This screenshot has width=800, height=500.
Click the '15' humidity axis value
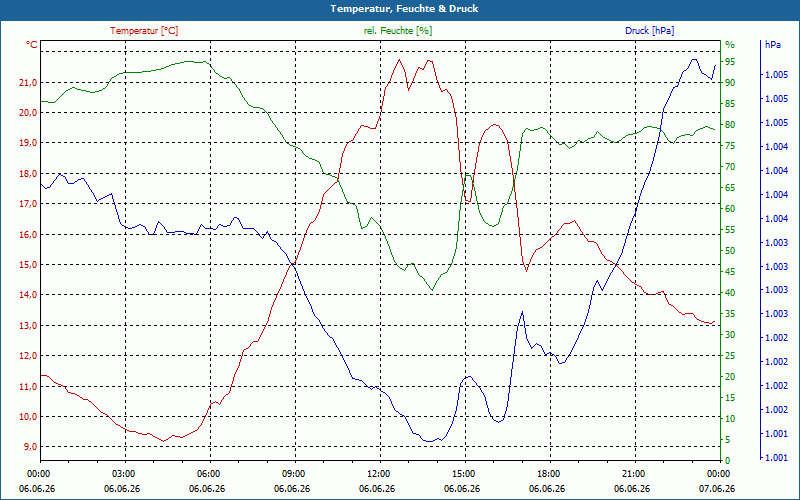click(x=730, y=397)
